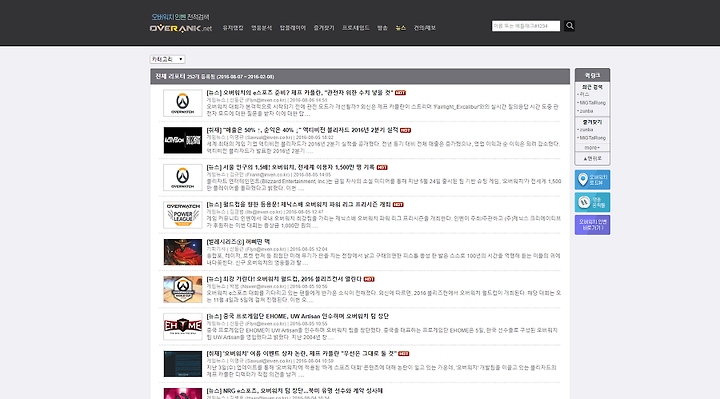Open summary text of the EHOME article
The width and height of the screenshot is (720, 399).
pos(382,334)
